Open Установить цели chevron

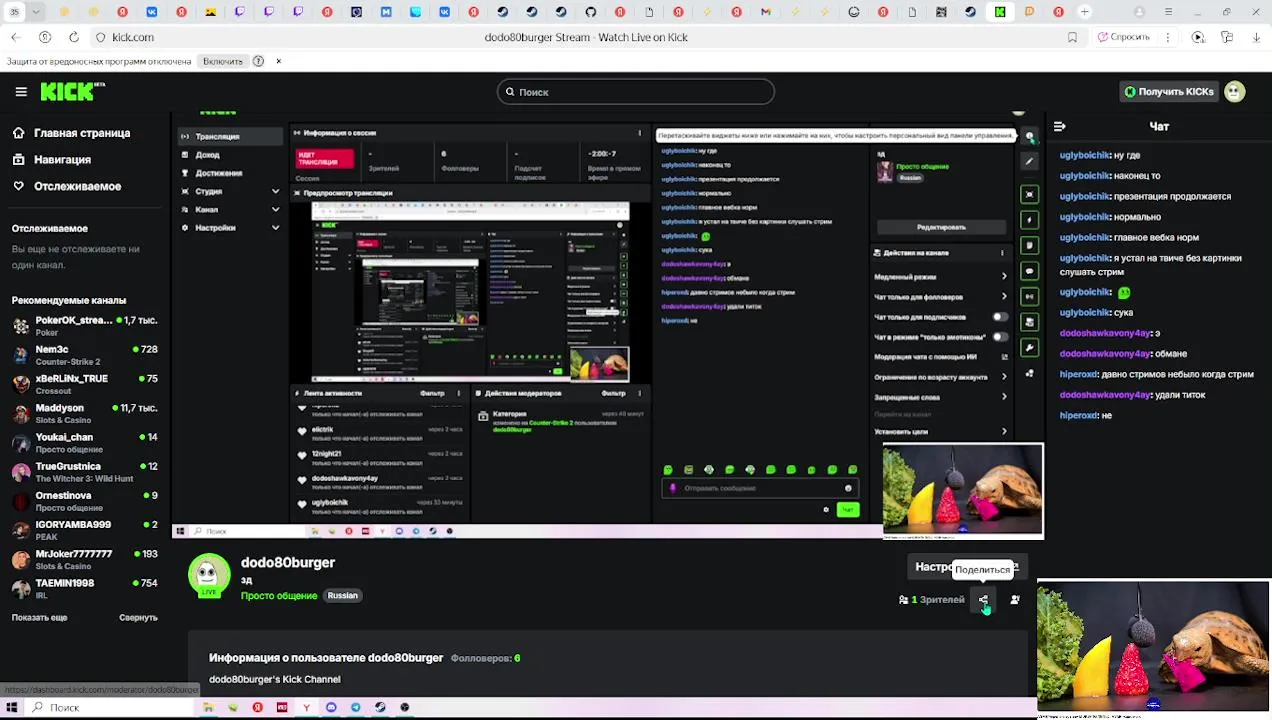click(1004, 432)
